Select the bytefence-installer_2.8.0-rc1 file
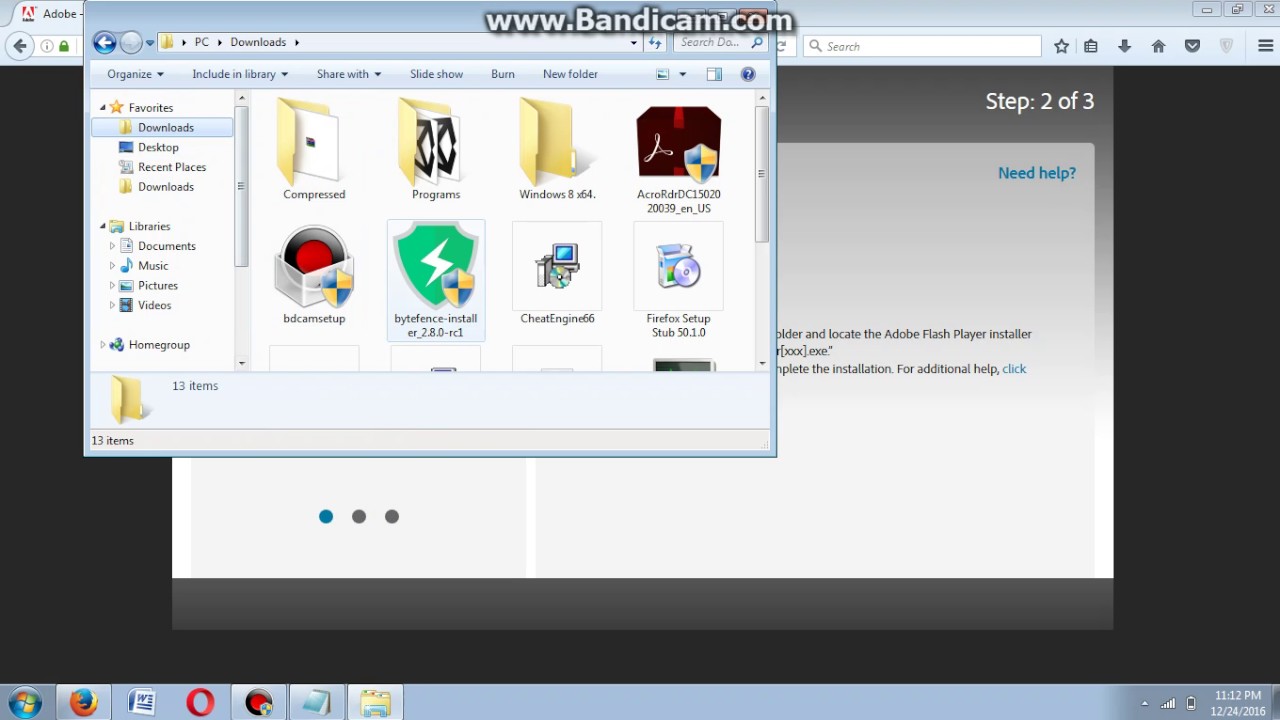The width and height of the screenshot is (1280, 720). (436, 280)
